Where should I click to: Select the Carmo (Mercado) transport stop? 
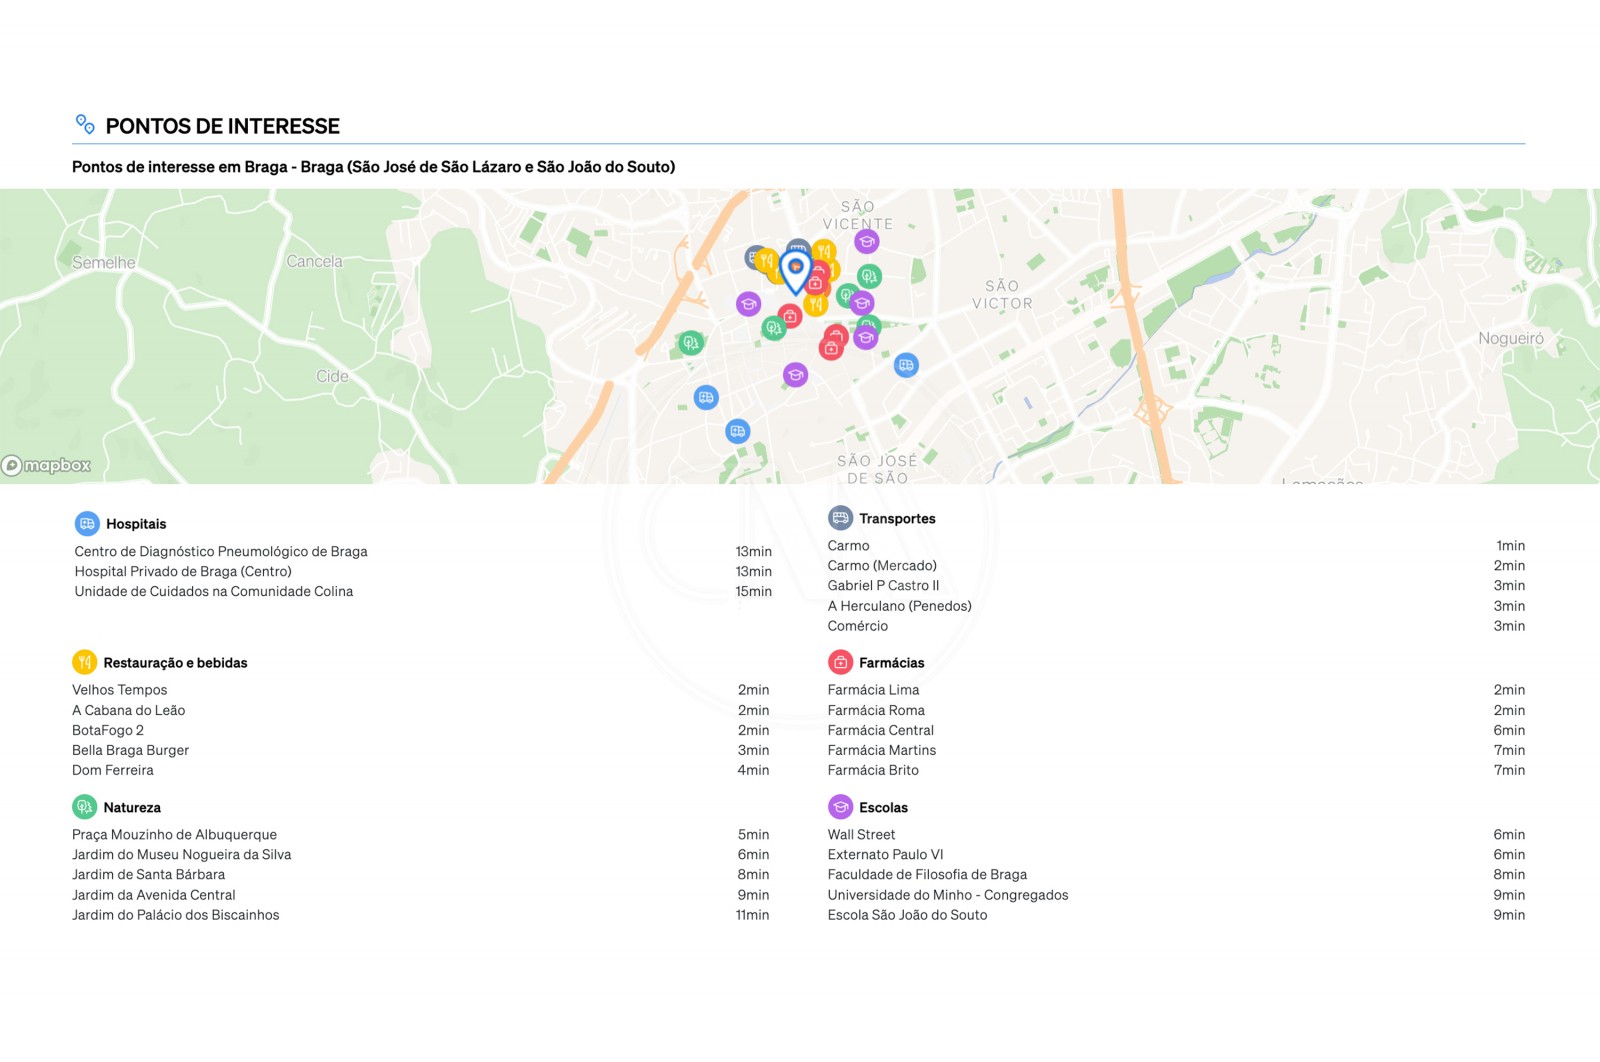click(x=882, y=565)
